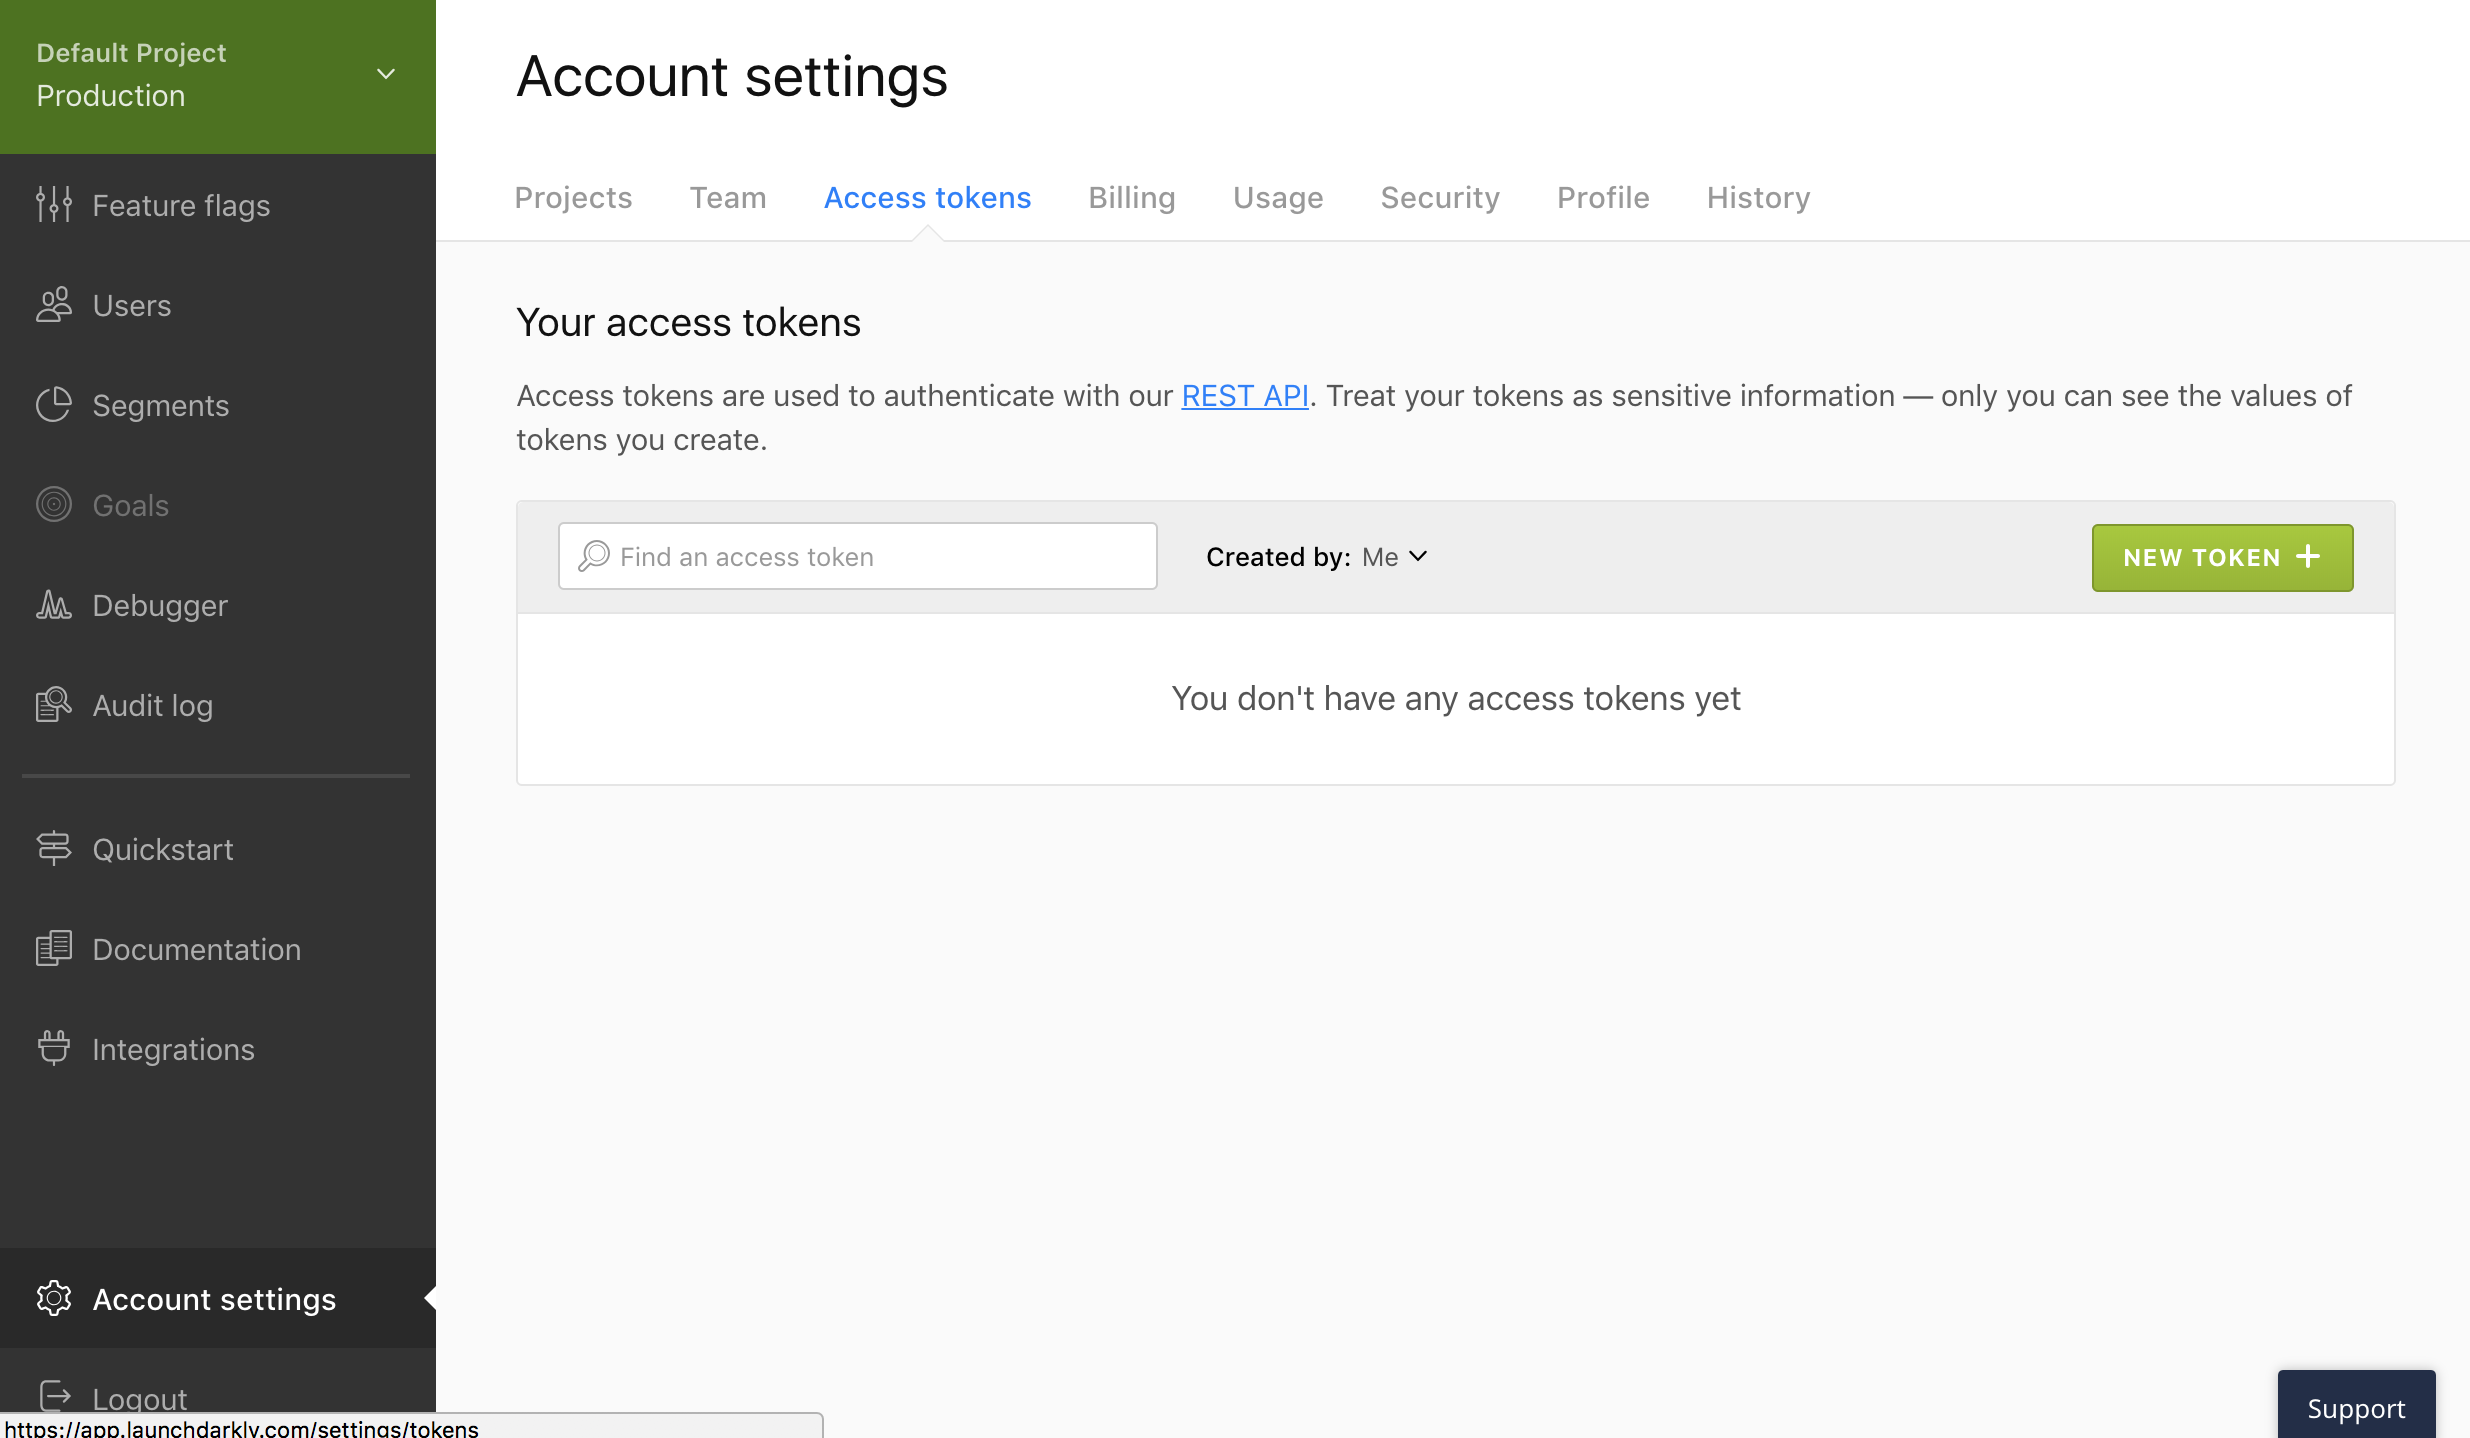Image resolution: width=2470 pixels, height=1438 pixels.
Task: Click the Quickstart signpost icon
Action: coord(54,849)
